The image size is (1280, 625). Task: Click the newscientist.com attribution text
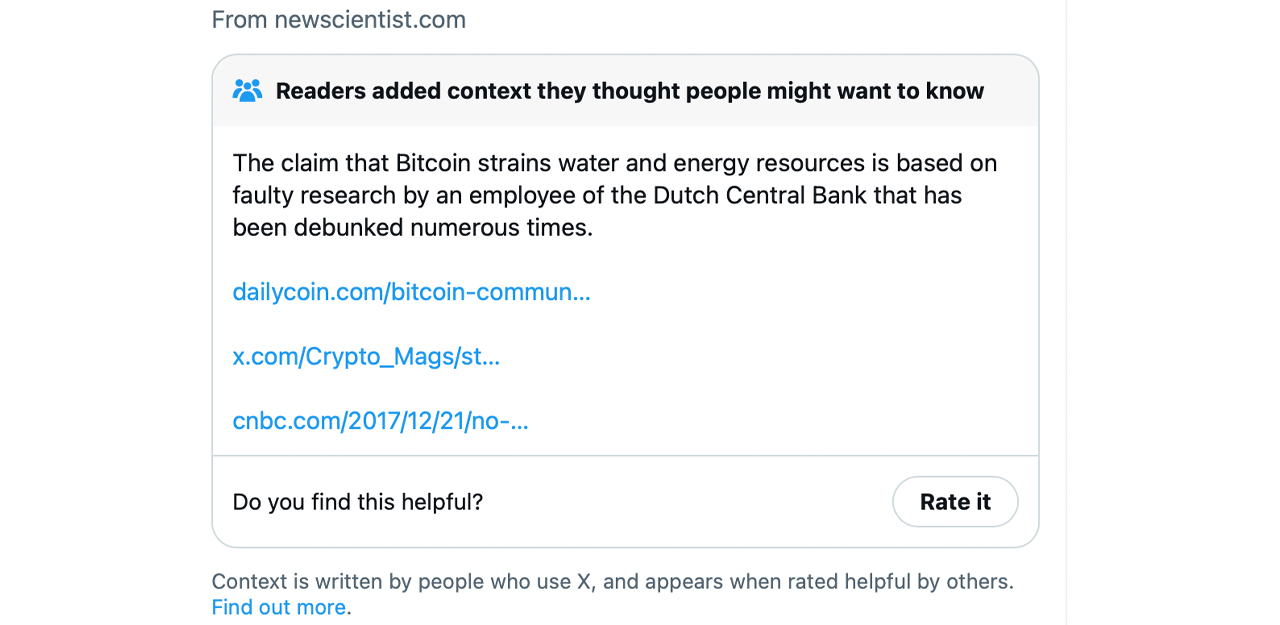pyautogui.click(x=338, y=19)
